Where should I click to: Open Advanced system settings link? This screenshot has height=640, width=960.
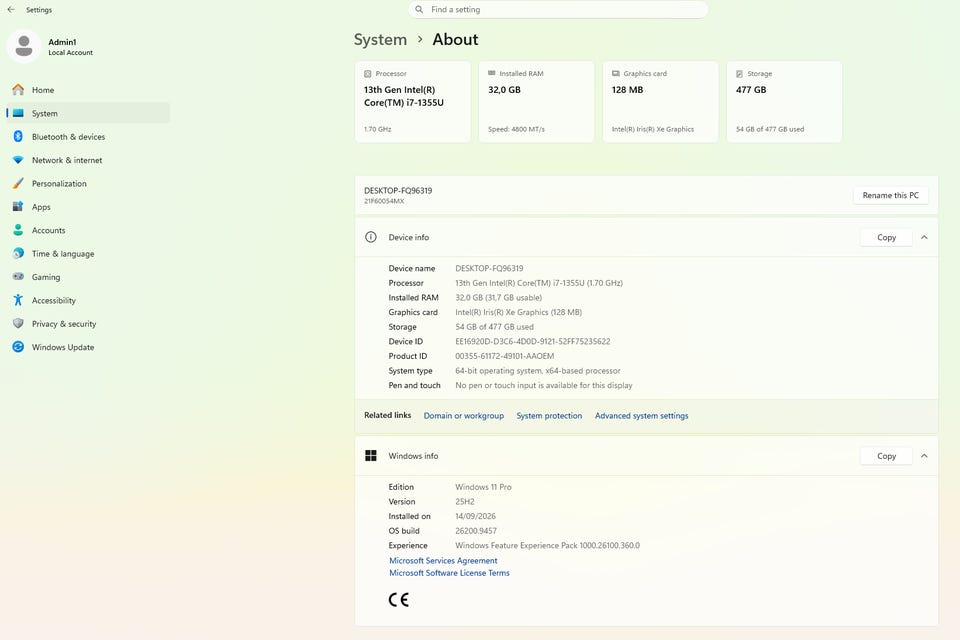point(642,416)
